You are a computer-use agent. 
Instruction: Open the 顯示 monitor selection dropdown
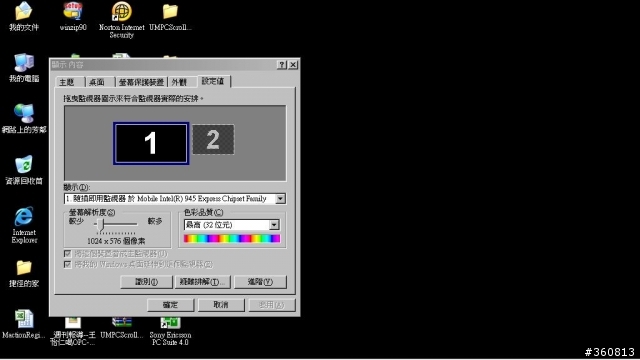pos(175,199)
